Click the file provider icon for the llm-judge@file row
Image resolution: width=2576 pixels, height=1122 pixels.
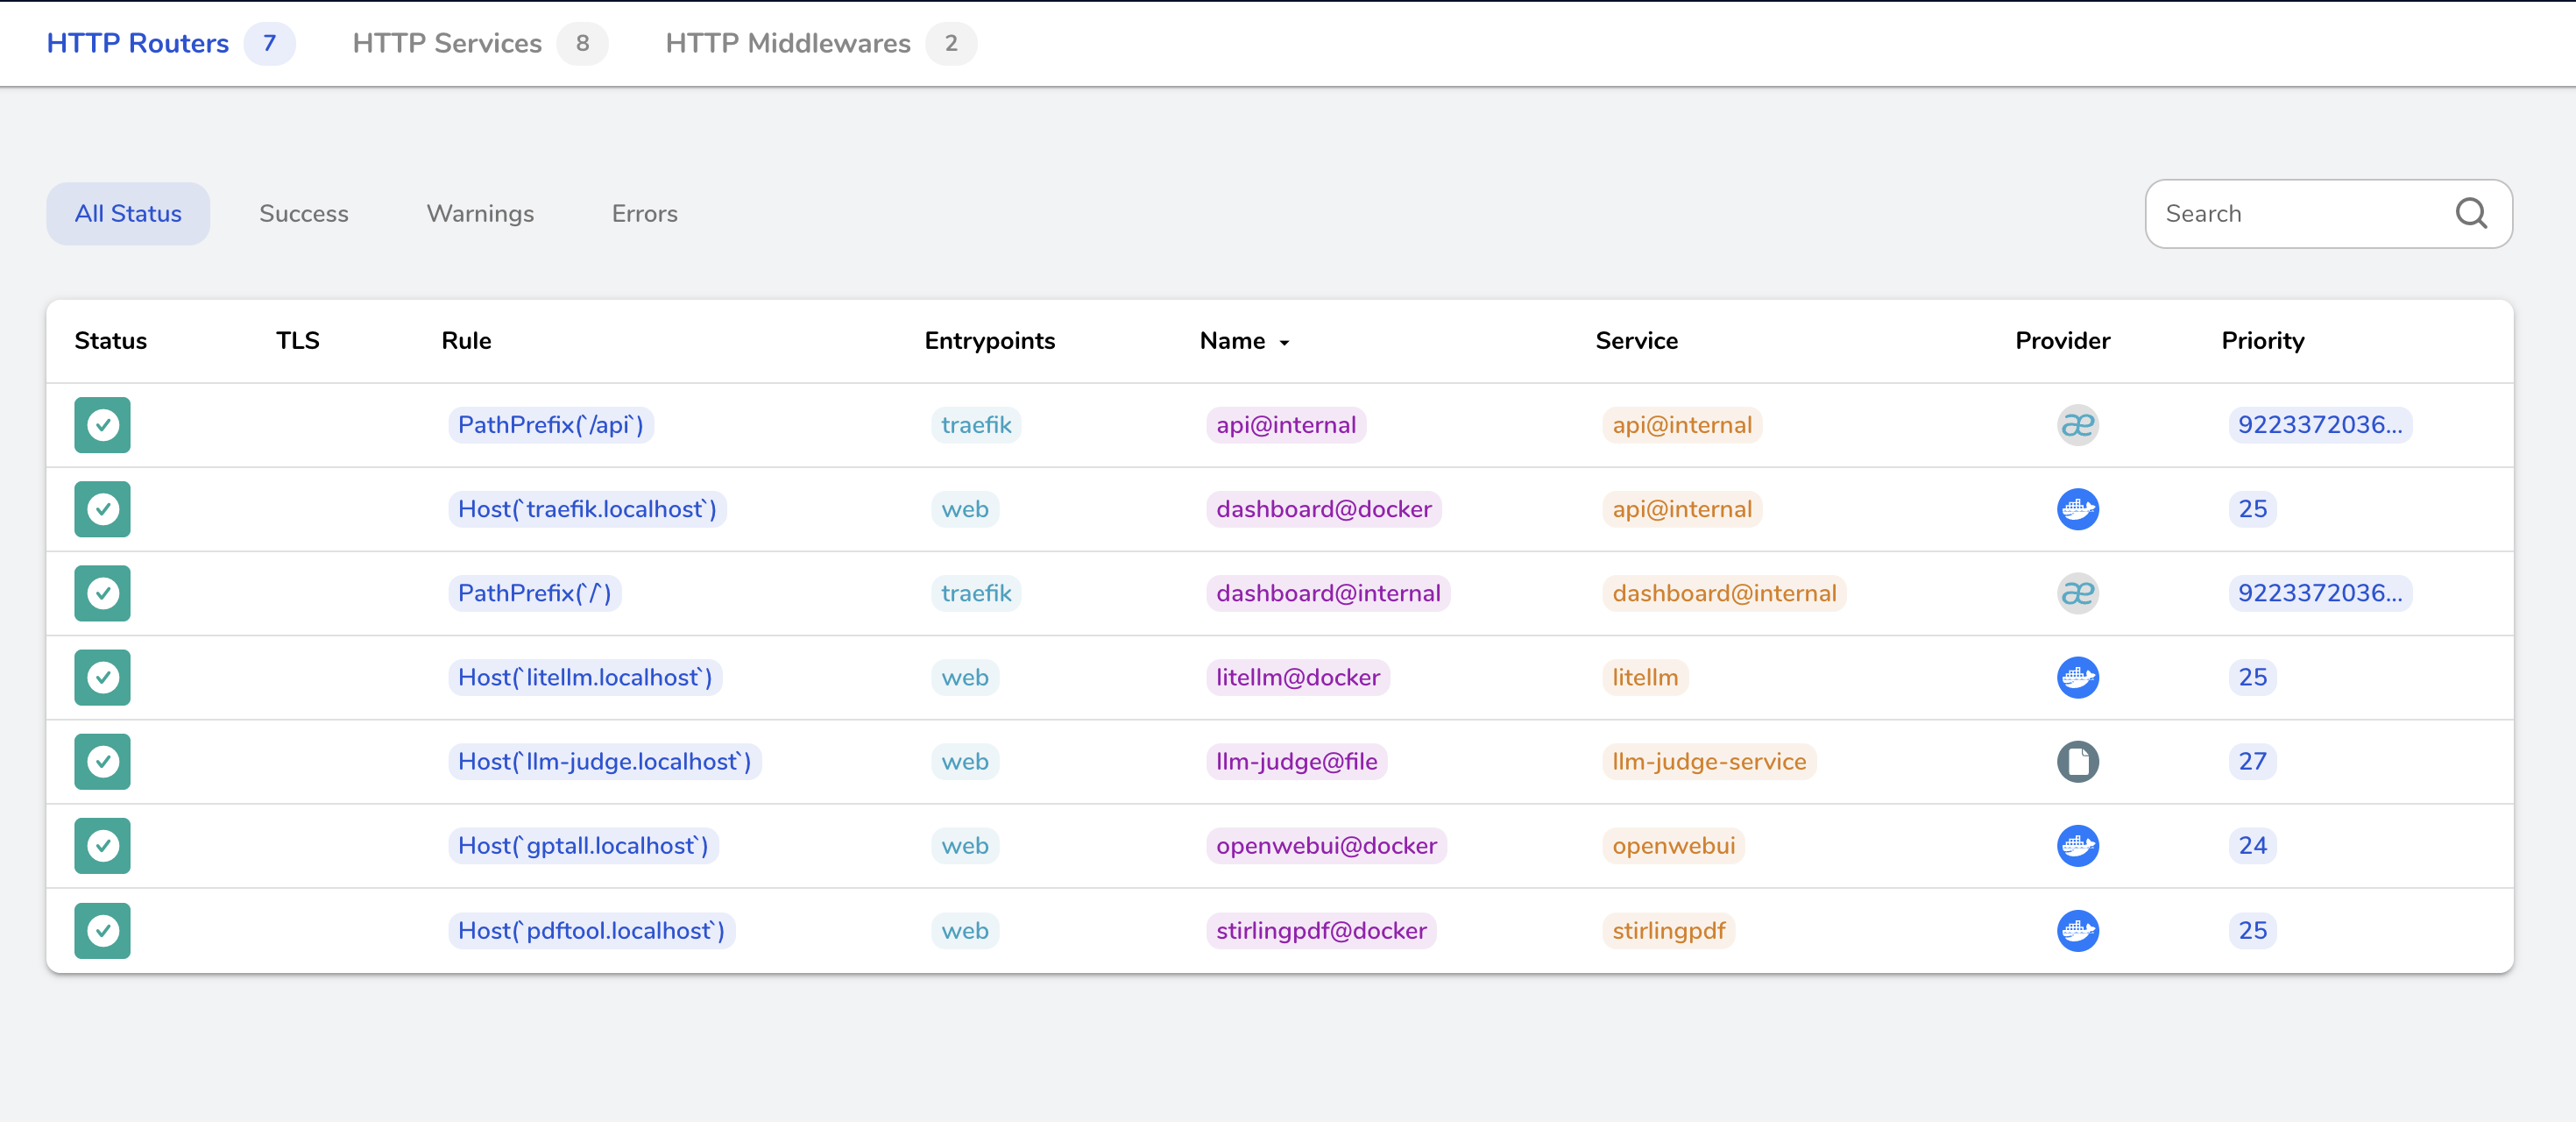tap(2077, 762)
